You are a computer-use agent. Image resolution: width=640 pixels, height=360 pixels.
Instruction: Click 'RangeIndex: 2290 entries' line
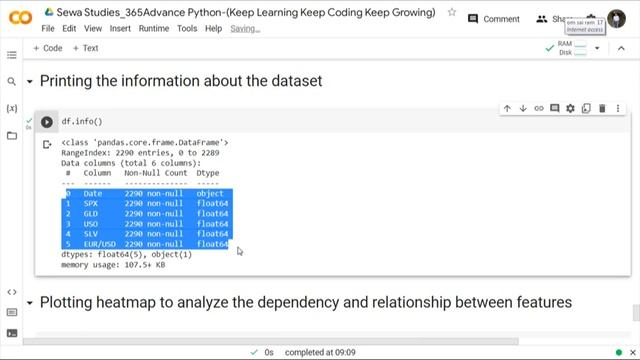[140, 153]
